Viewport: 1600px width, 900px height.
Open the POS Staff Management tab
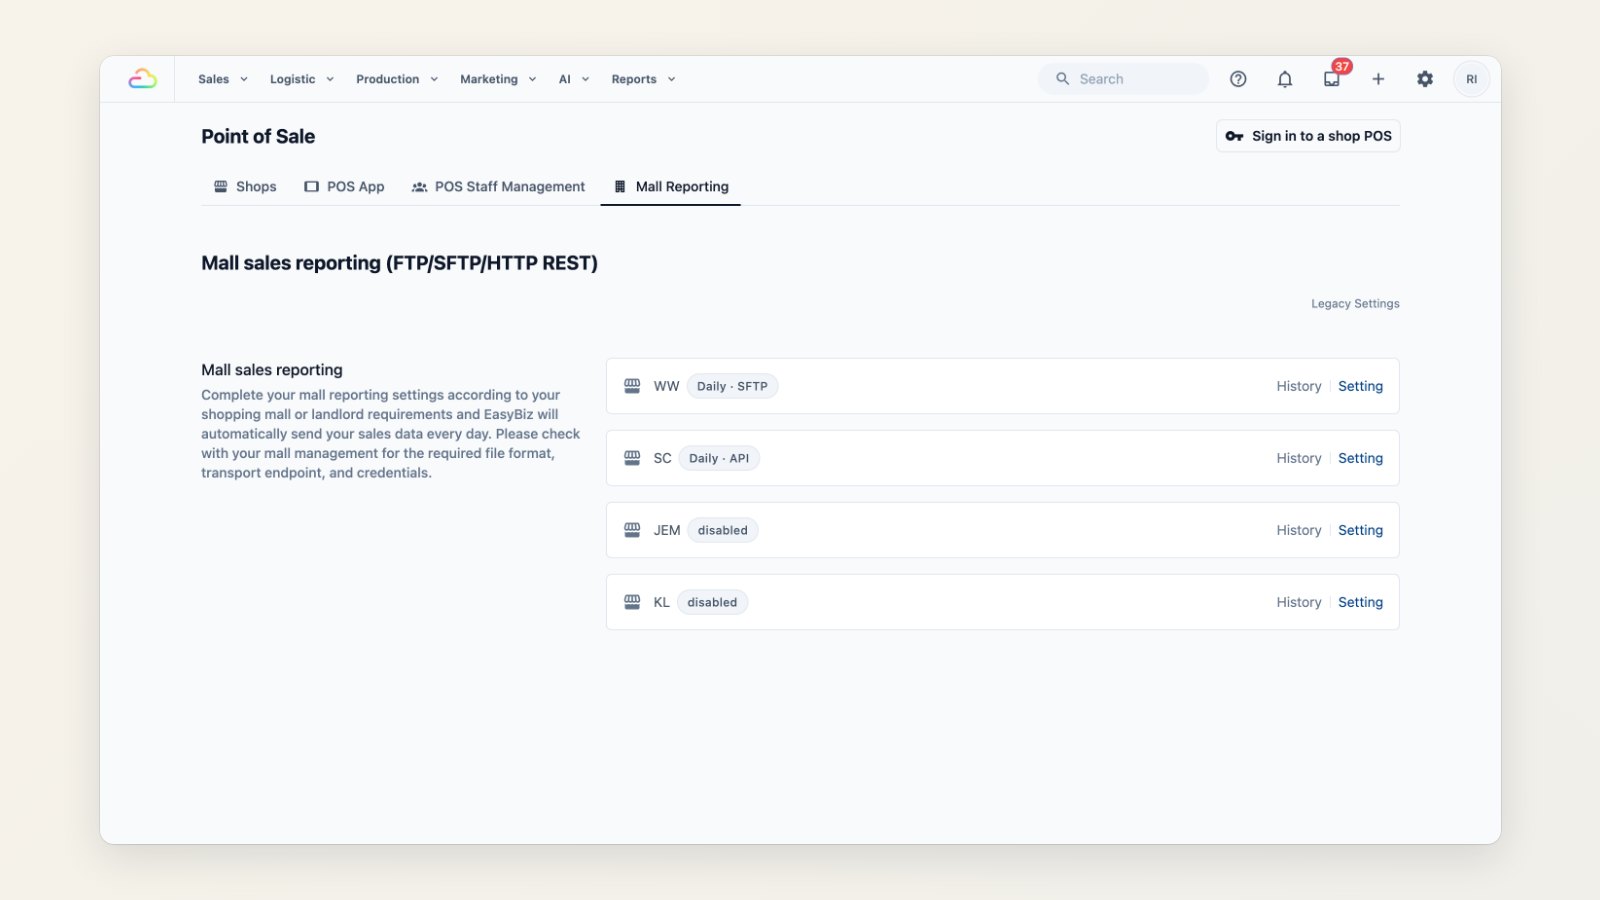click(x=498, y=187)
